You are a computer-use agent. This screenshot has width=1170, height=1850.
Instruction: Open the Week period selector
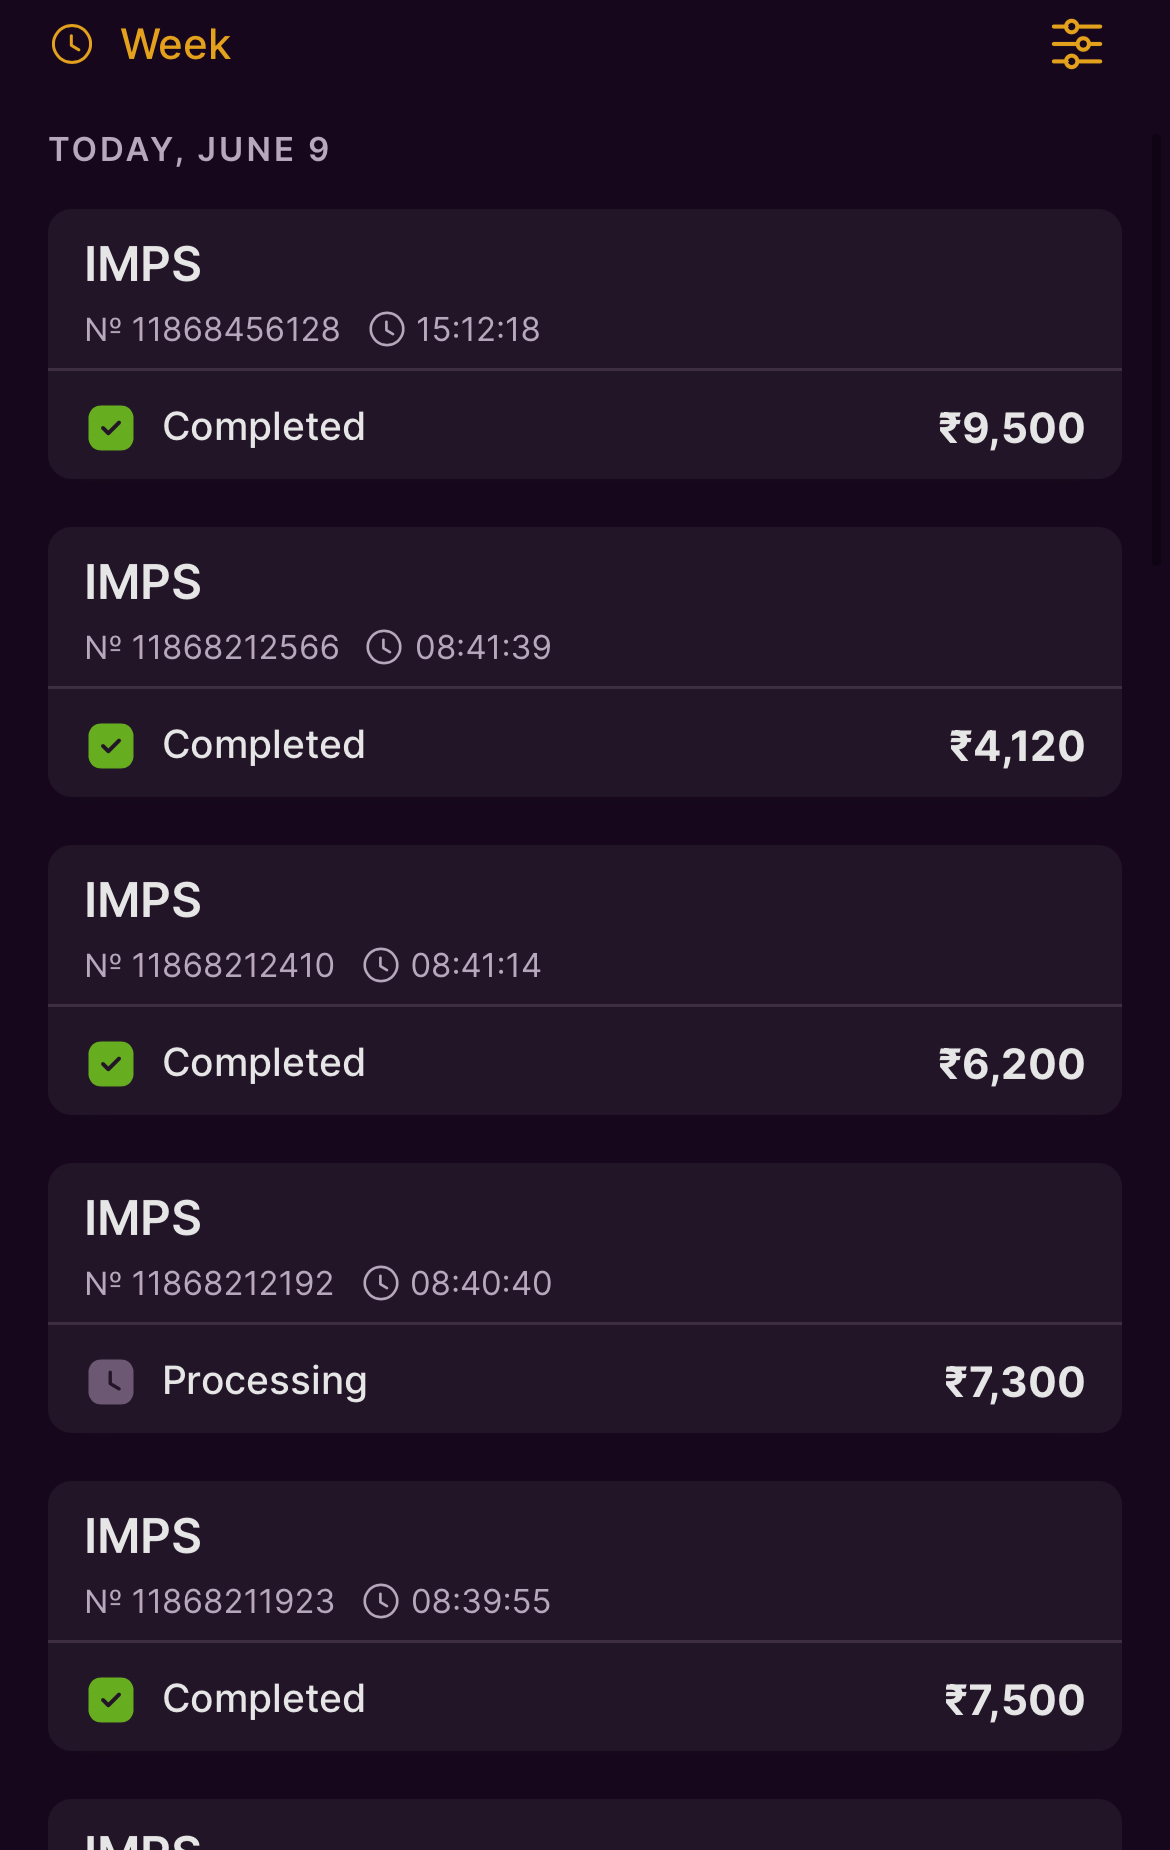coord(175,44)
